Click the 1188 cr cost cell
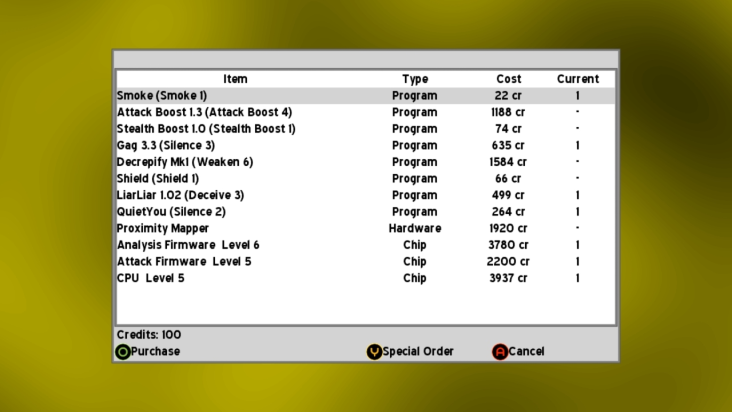 [x=508, y=112]
